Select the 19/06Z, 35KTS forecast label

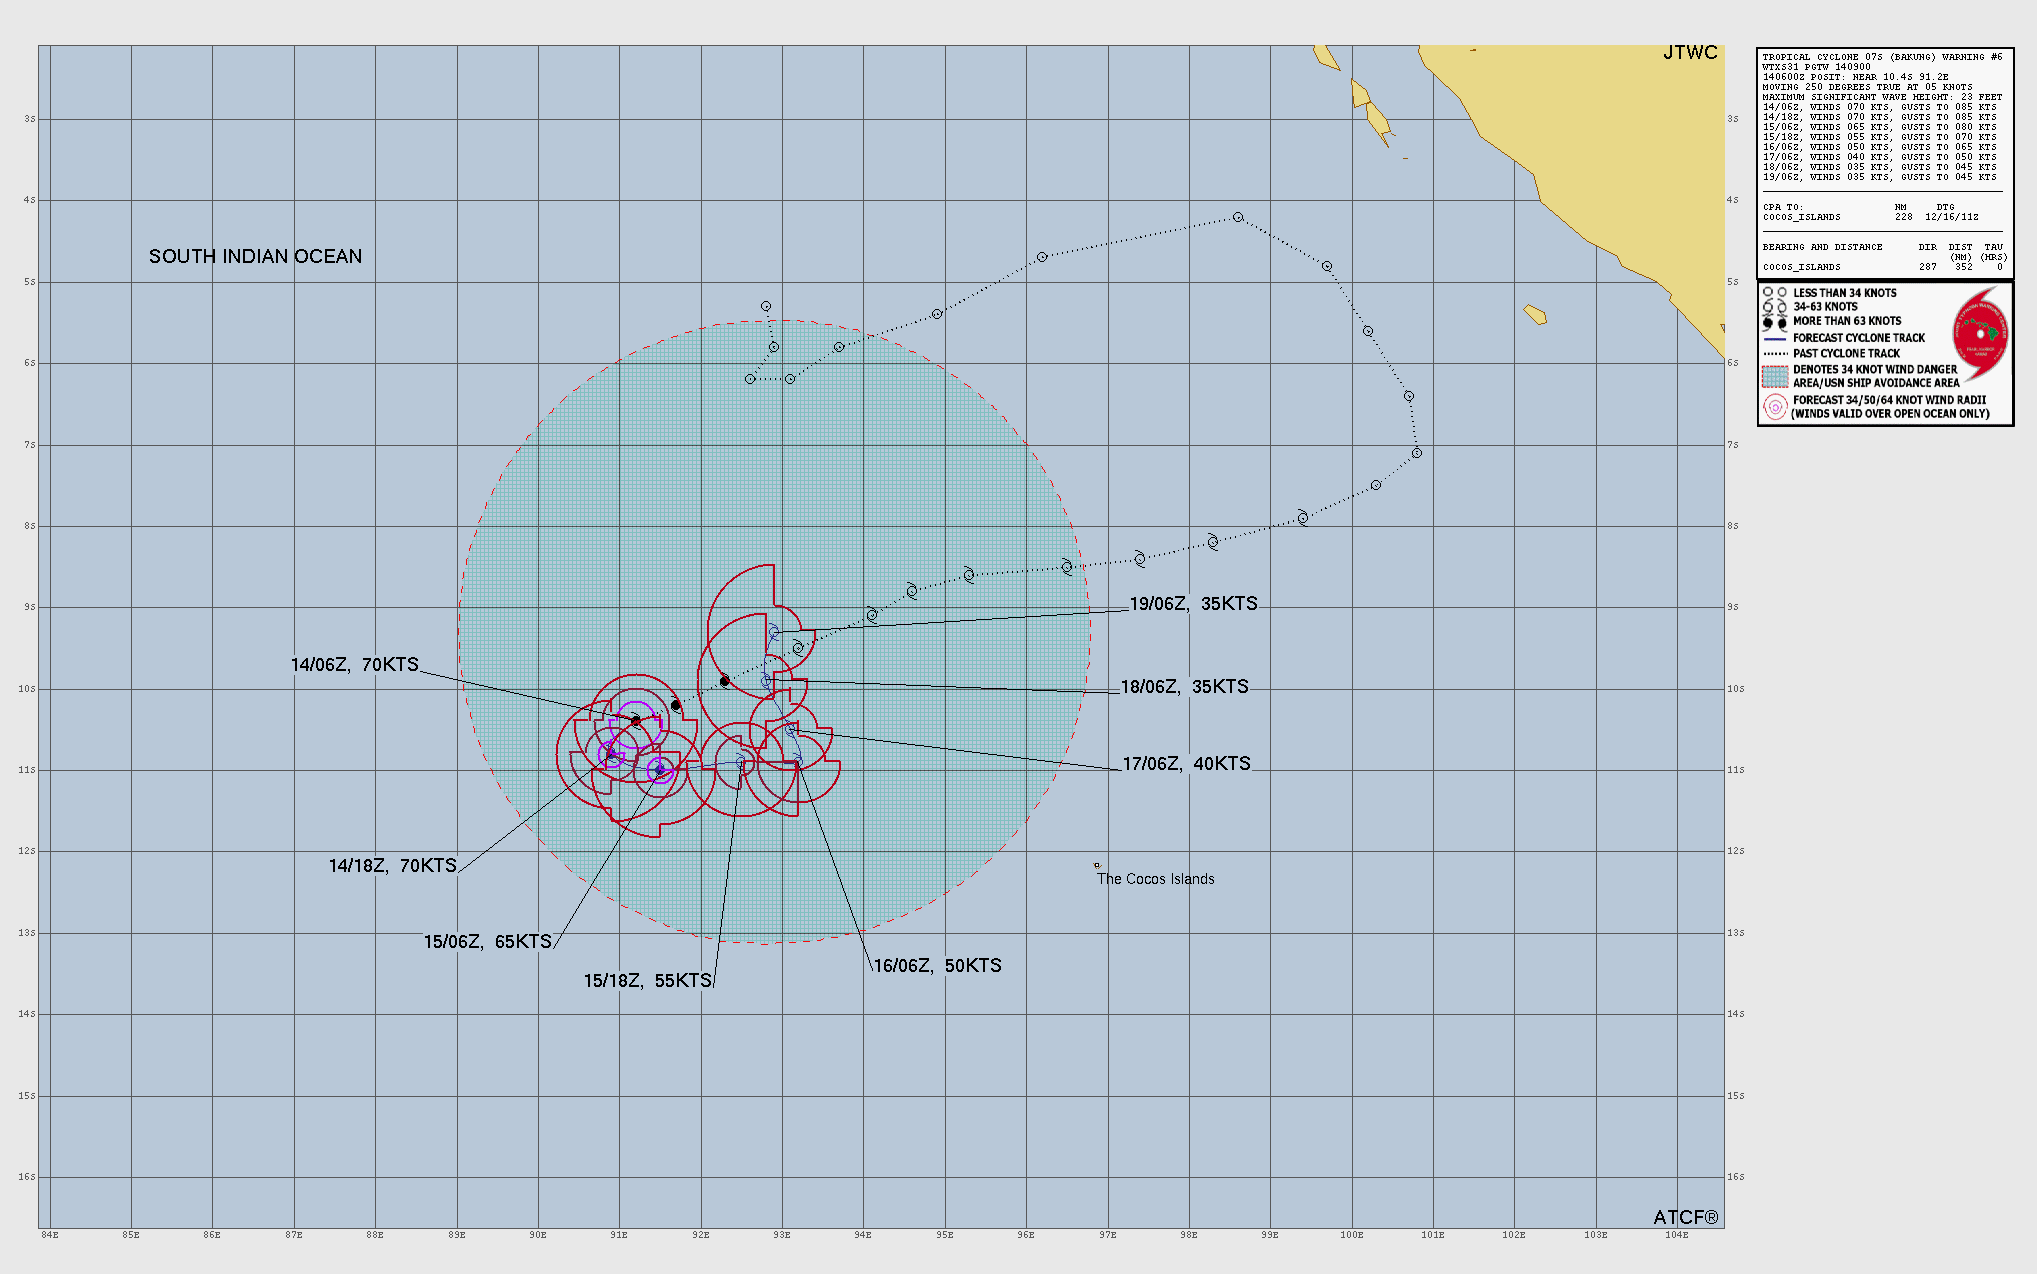point(1193,604)
